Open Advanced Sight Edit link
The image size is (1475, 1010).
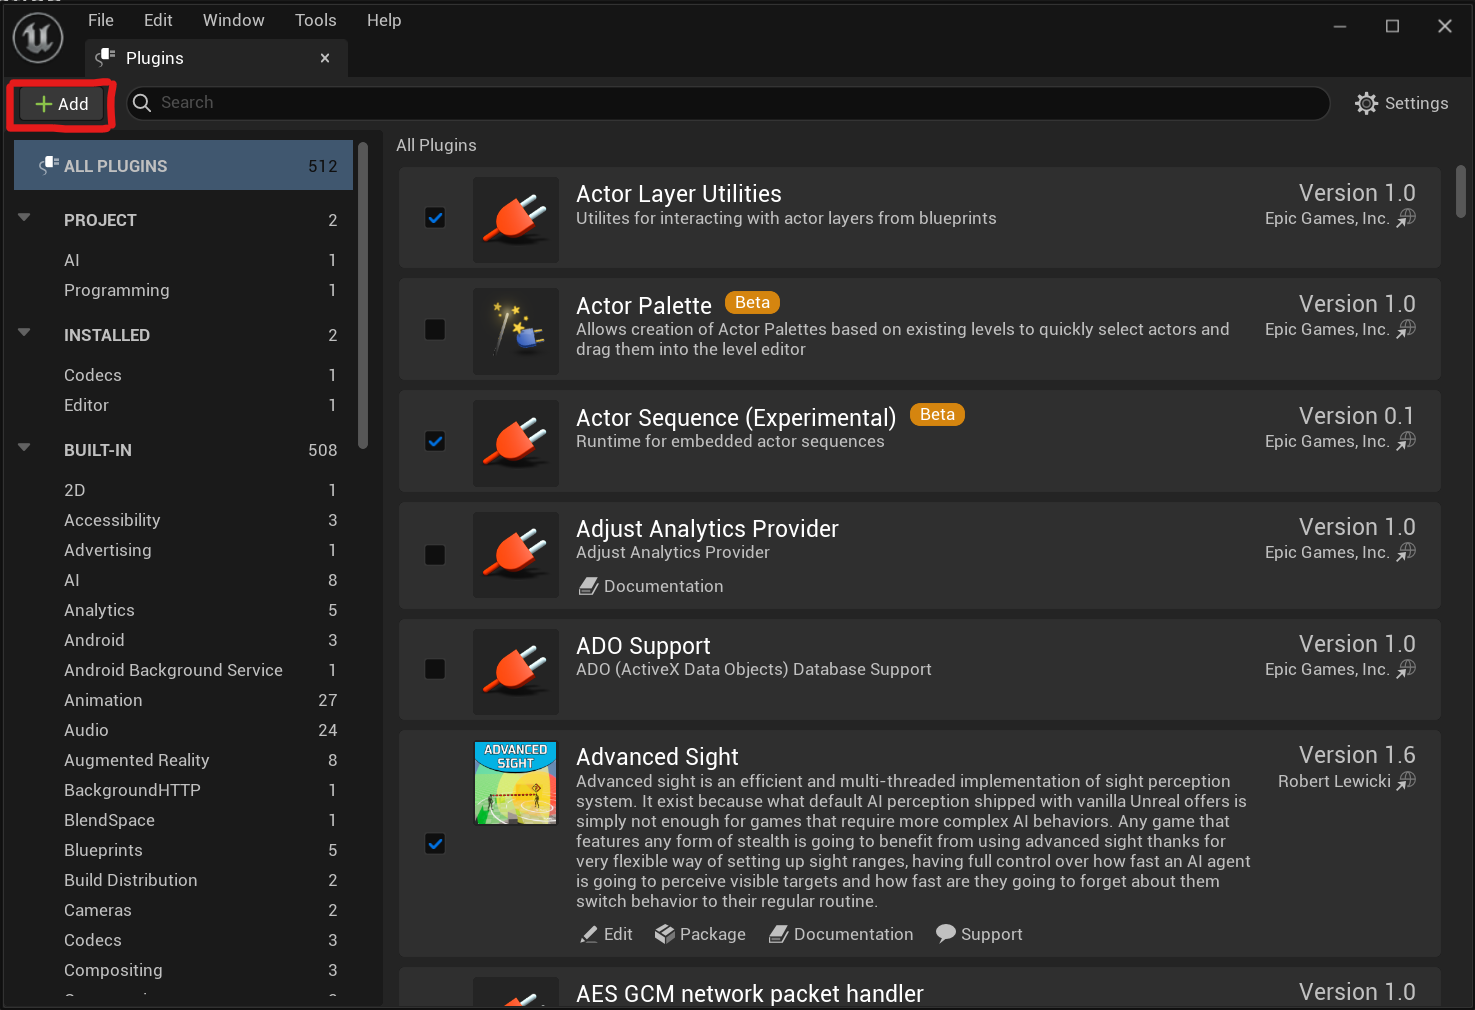click(x=606, y=934)
